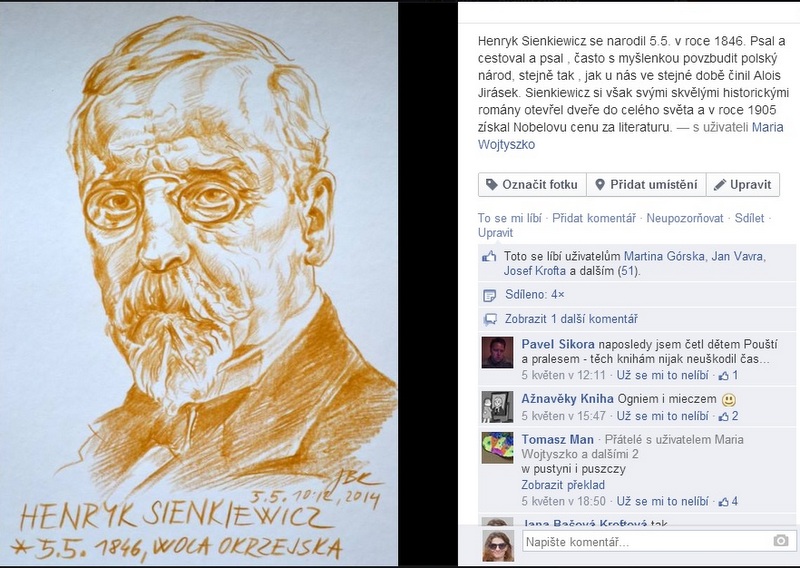Unlike Pavel Sikora's comment
Viewport: 800px width, 568px height.
click(x=662, y=375)
